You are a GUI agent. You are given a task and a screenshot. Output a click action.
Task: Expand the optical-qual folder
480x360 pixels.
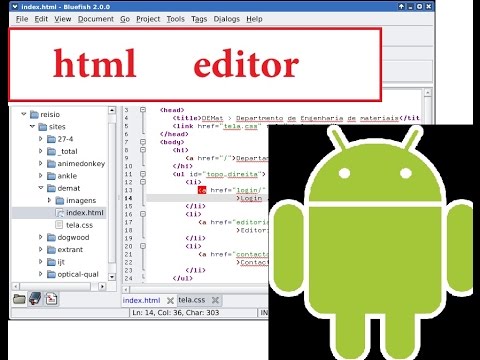41,274
